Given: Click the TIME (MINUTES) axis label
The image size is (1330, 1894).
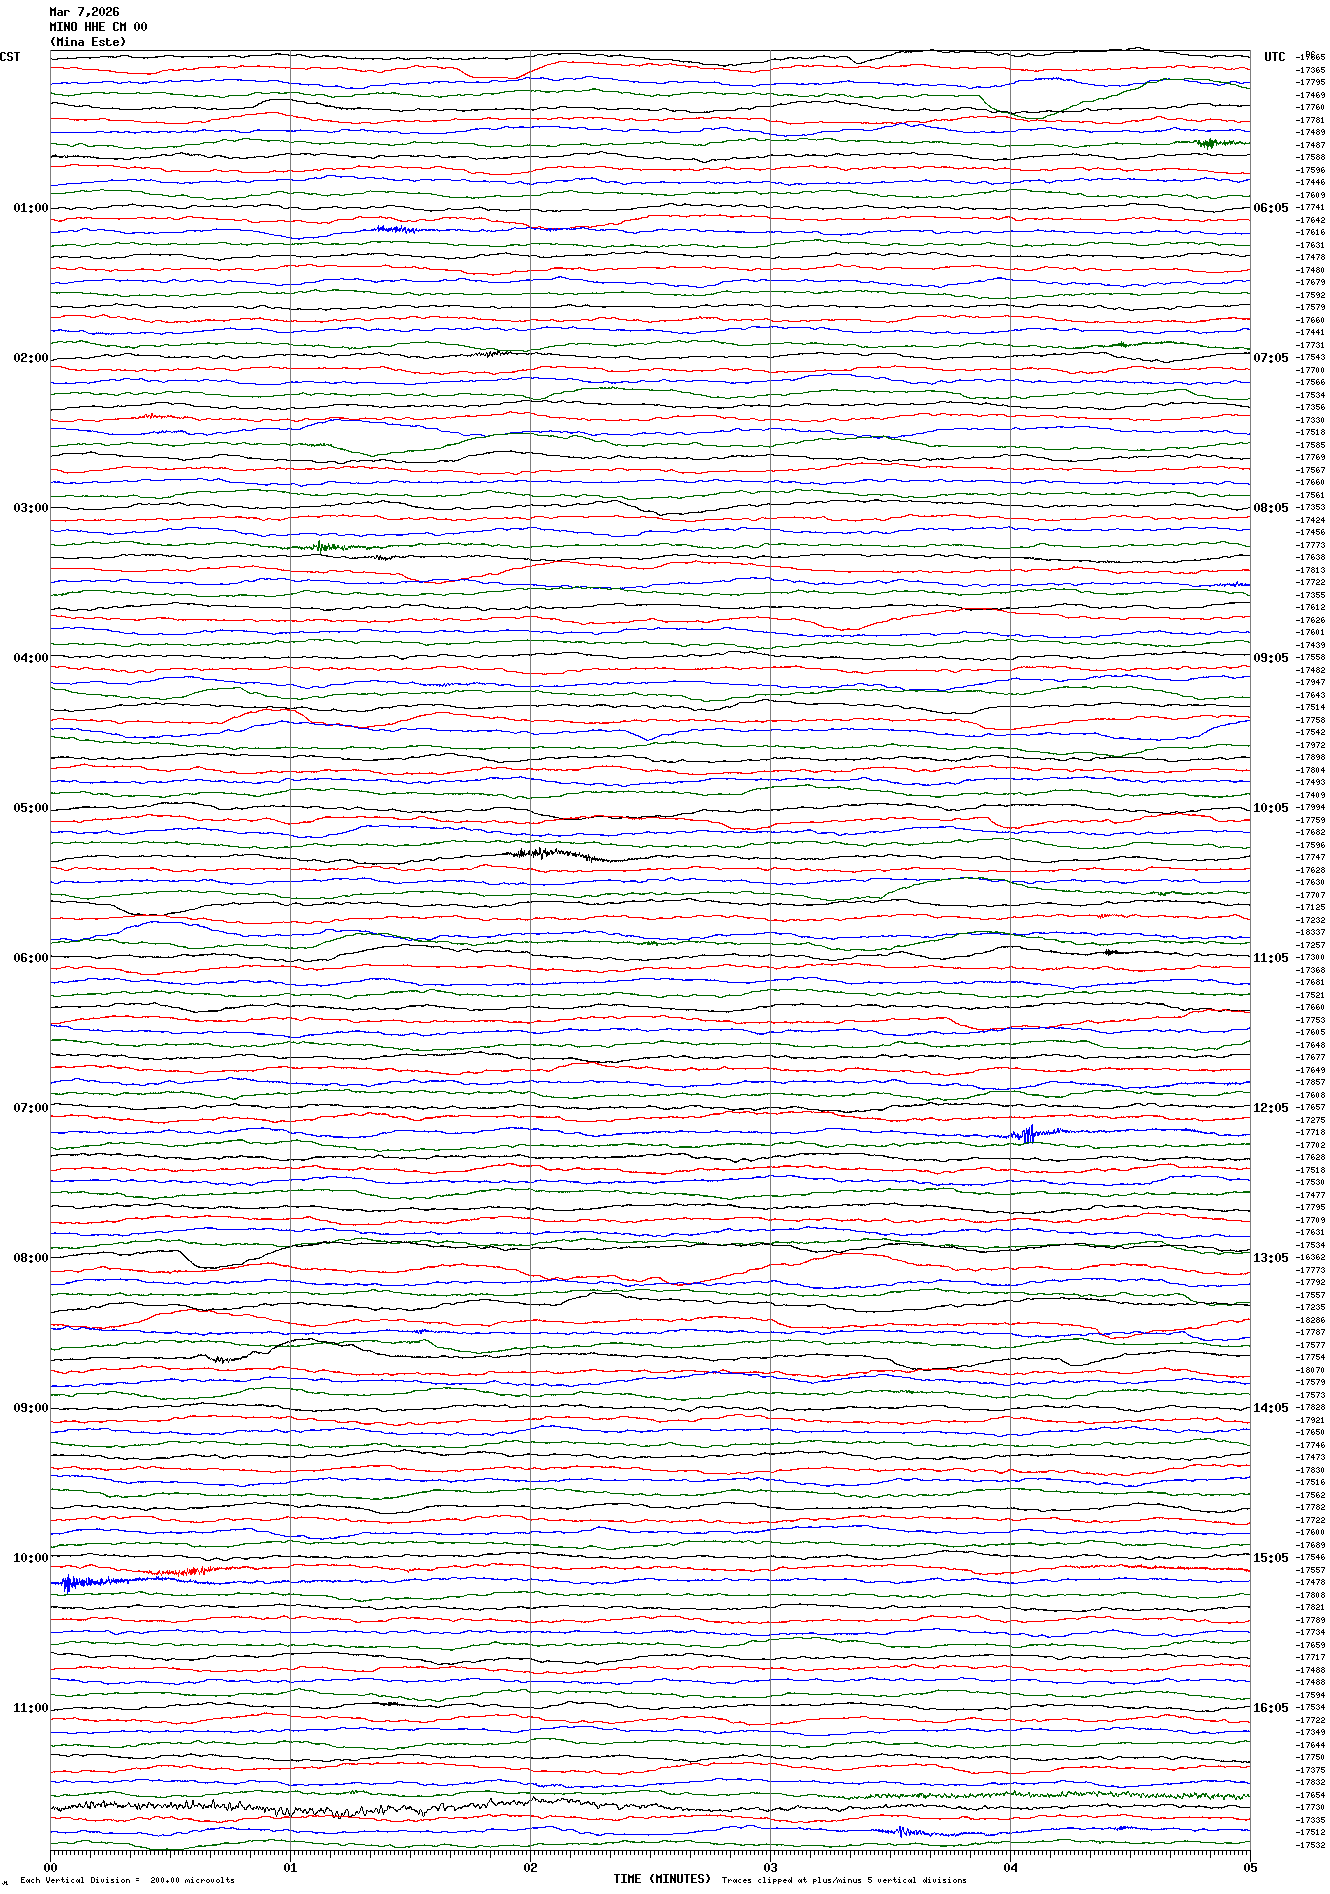Looking at the screenshot, I should click(662, 1879).
